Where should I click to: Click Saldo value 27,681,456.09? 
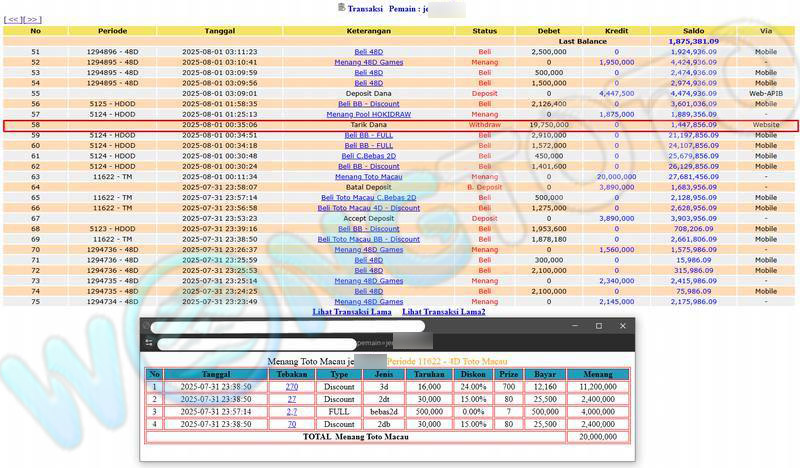[693, 177]
